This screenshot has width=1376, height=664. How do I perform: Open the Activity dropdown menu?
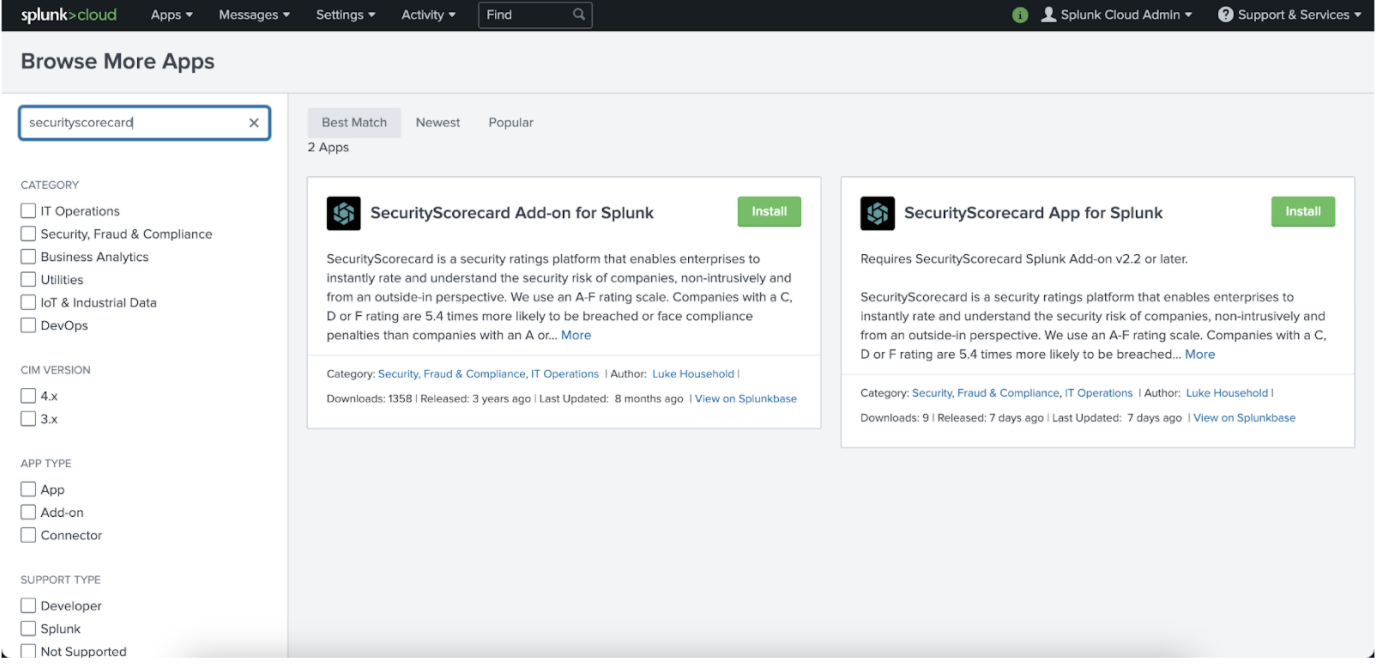click(x=428, y=15)
